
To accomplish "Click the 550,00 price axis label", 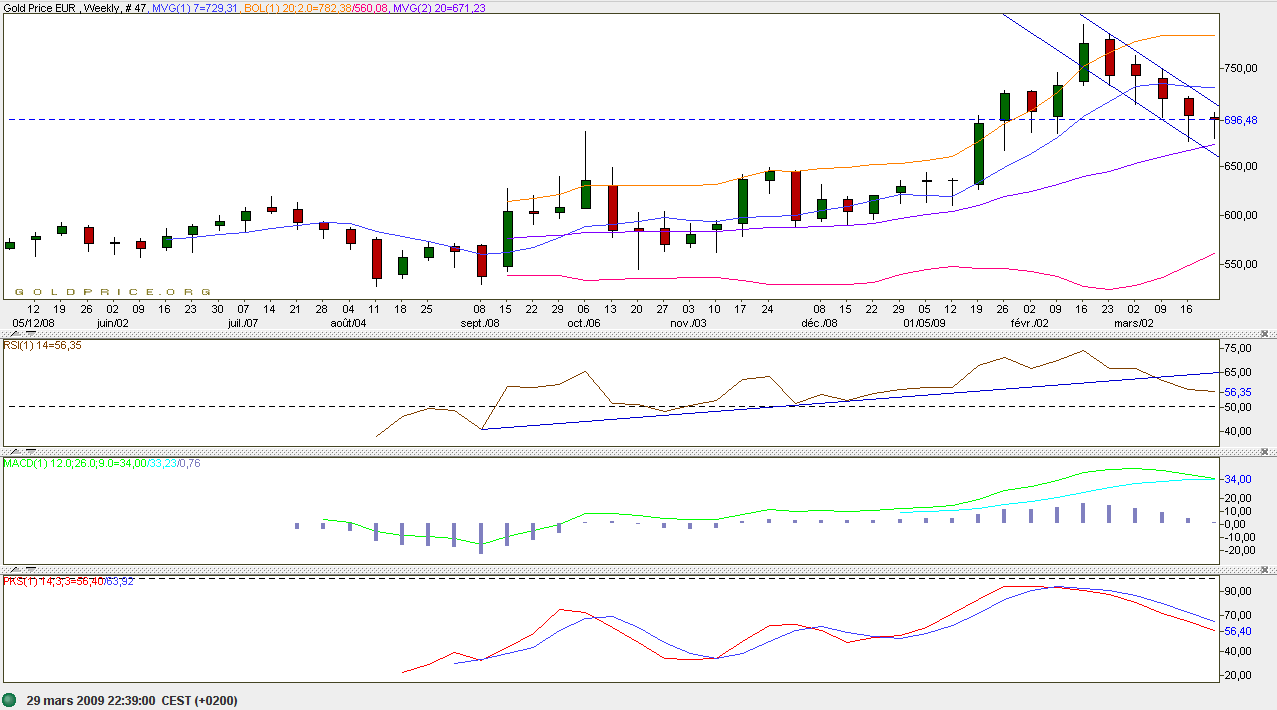I will [1240, 264].
